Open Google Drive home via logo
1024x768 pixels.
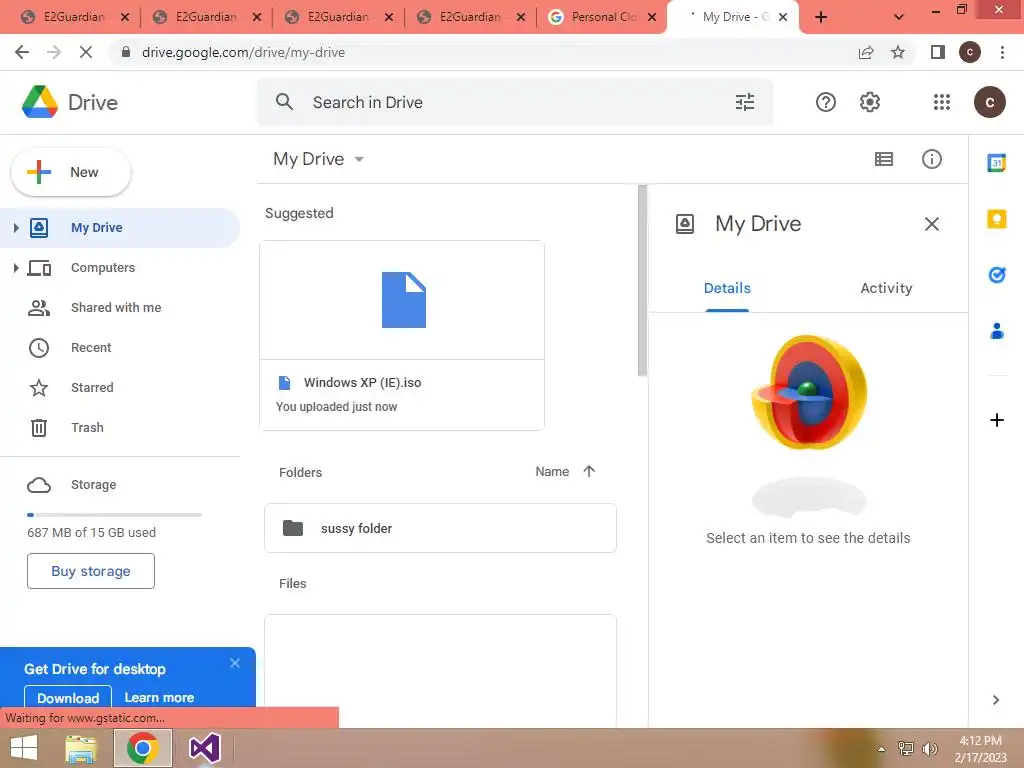[69, 103]
